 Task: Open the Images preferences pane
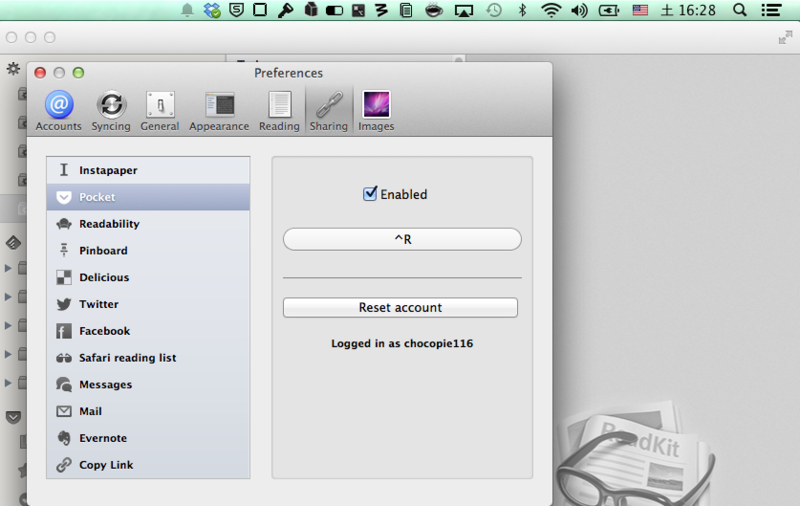click(x=376, y=111)
